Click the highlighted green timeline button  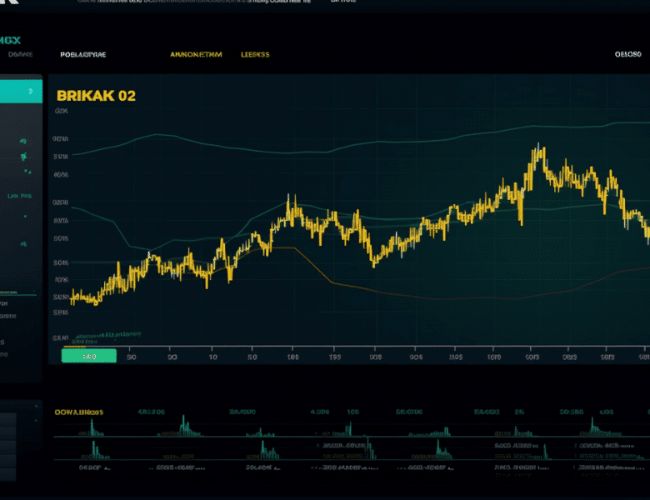89,355
